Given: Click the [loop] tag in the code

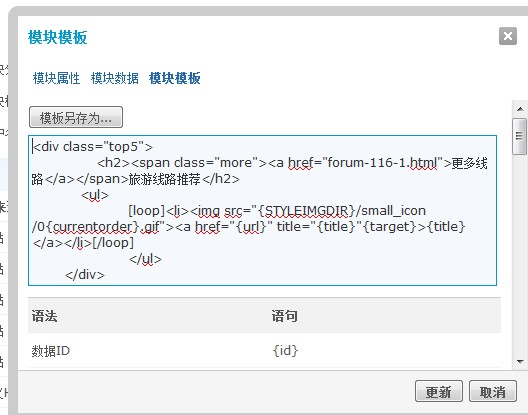Looking at the screenshot, I should pyautogui.click(x=146, y=211).
